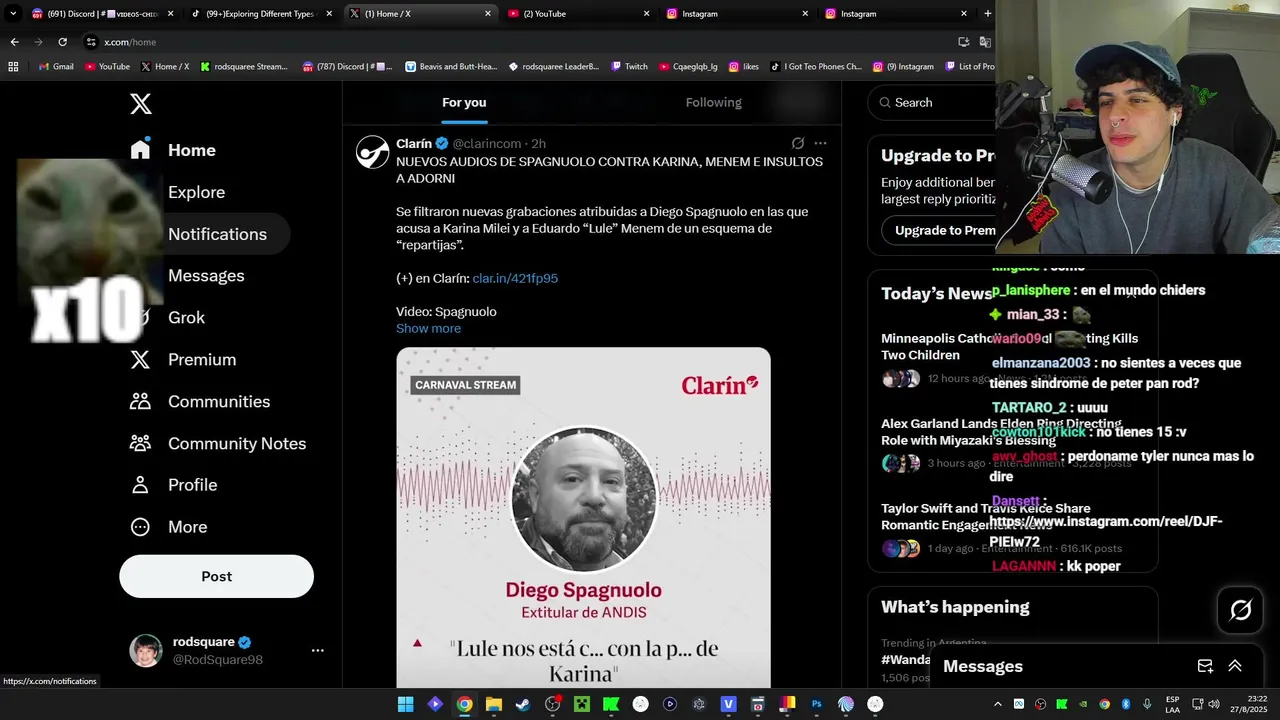Expand the Messages drawer chevrons

click(1235, 666)
